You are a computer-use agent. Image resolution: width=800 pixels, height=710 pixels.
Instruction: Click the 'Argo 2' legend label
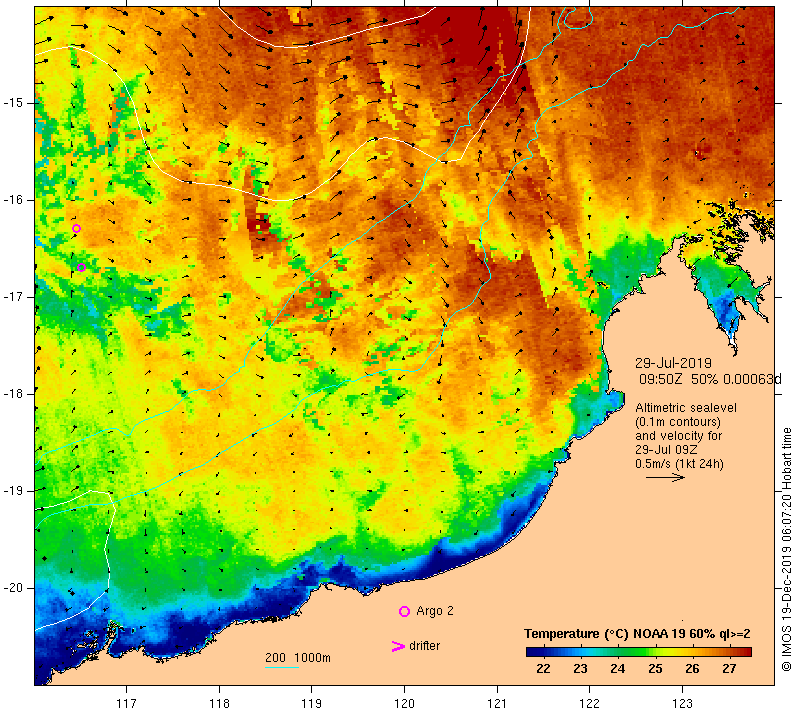pos(435,611)
